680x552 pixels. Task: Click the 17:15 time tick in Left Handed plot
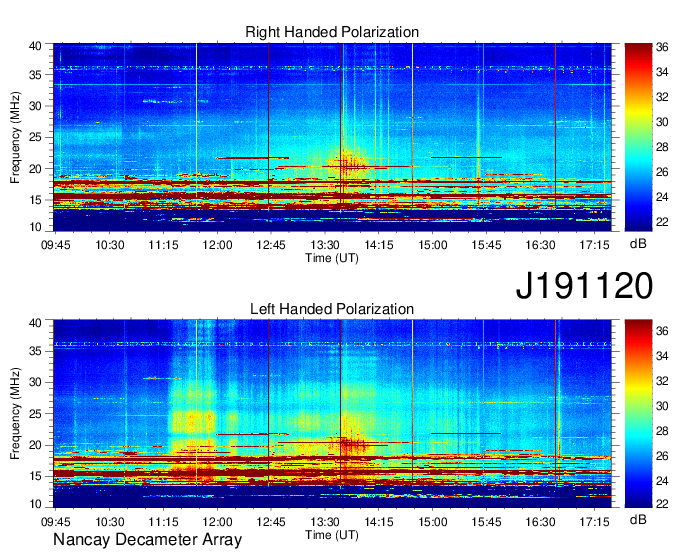coord(595,522)
